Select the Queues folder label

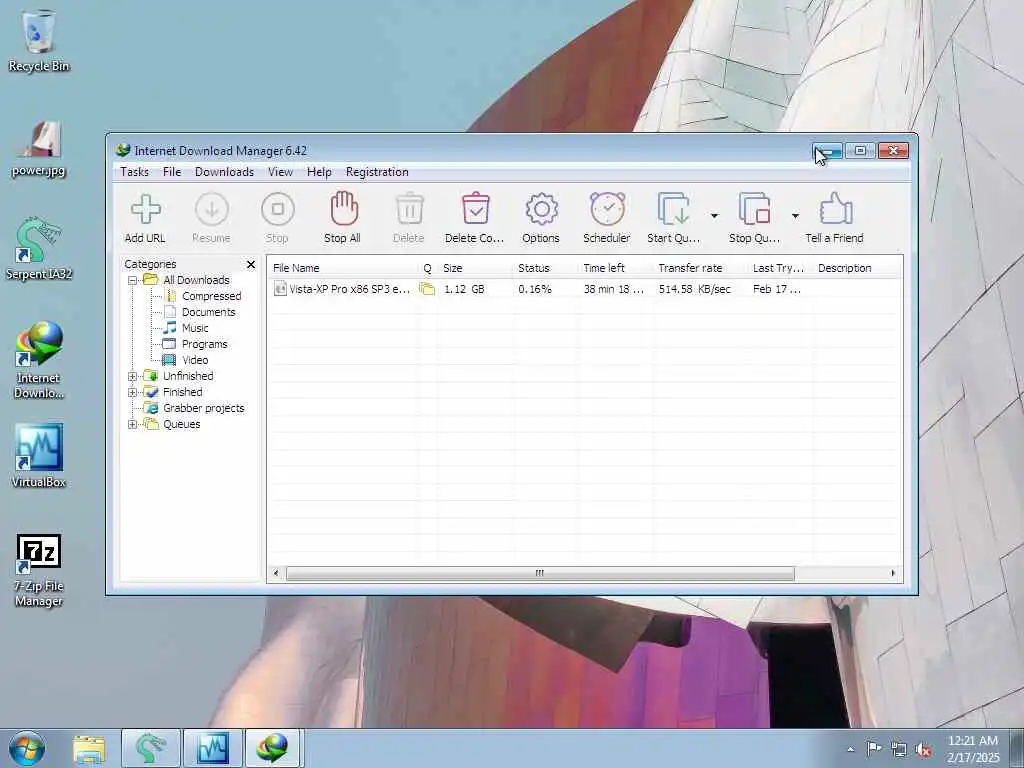pyautogui.click(x=182, y=424)
